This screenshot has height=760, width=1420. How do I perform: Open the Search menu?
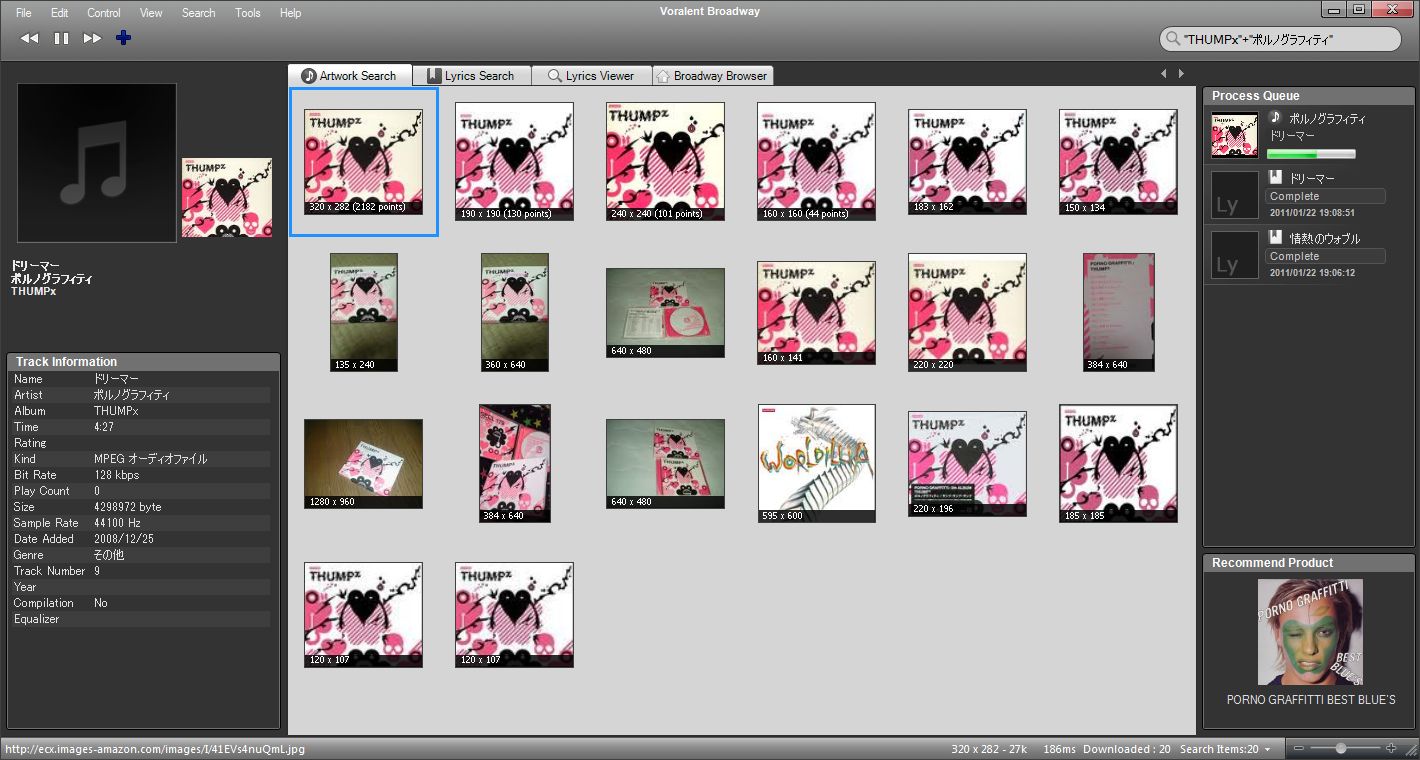[198, 13]
